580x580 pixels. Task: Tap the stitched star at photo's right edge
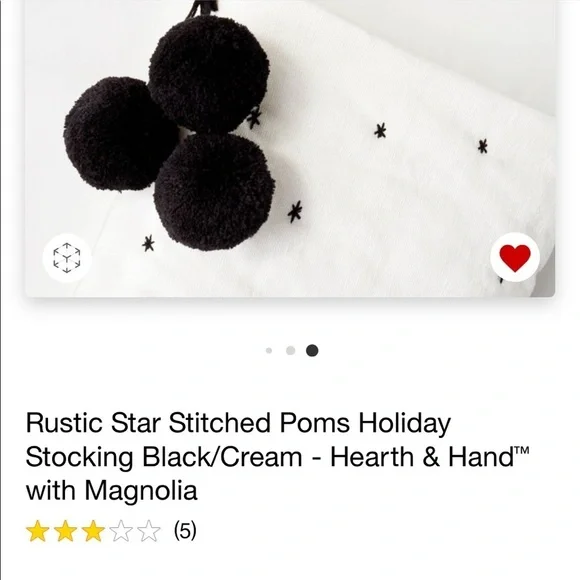coord(482,146)
